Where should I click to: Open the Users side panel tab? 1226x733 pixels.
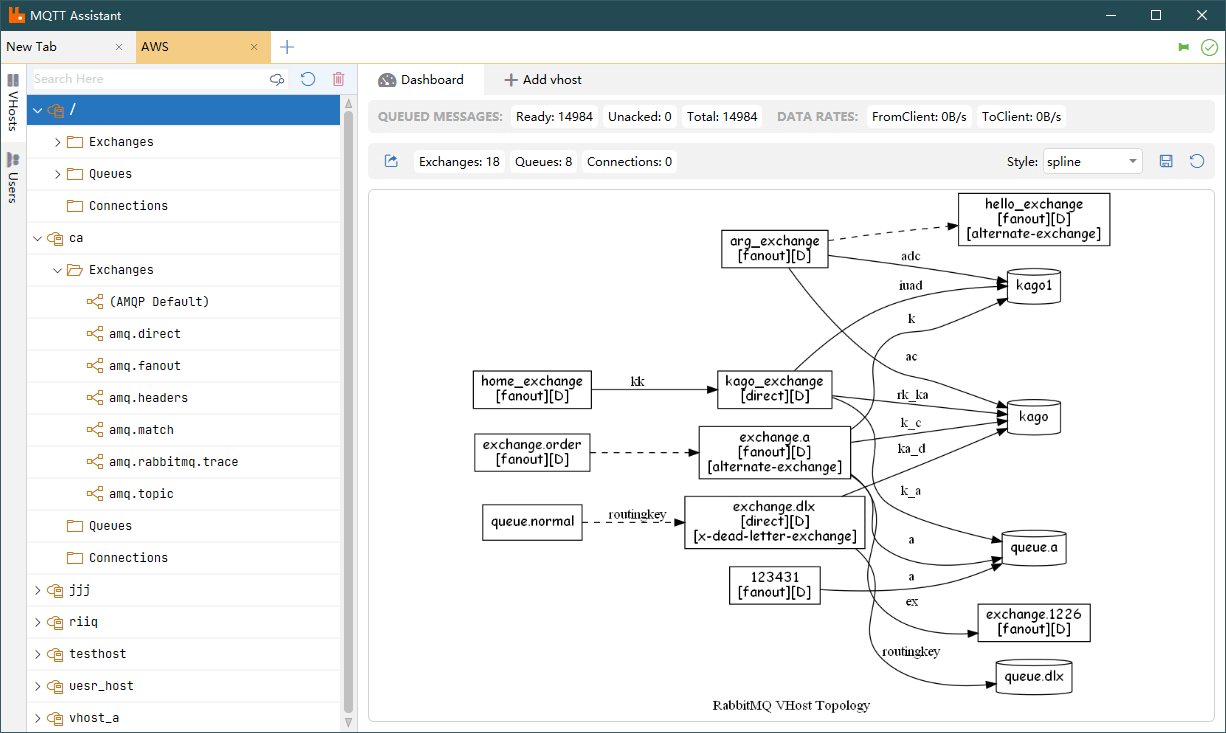[13, 174]
